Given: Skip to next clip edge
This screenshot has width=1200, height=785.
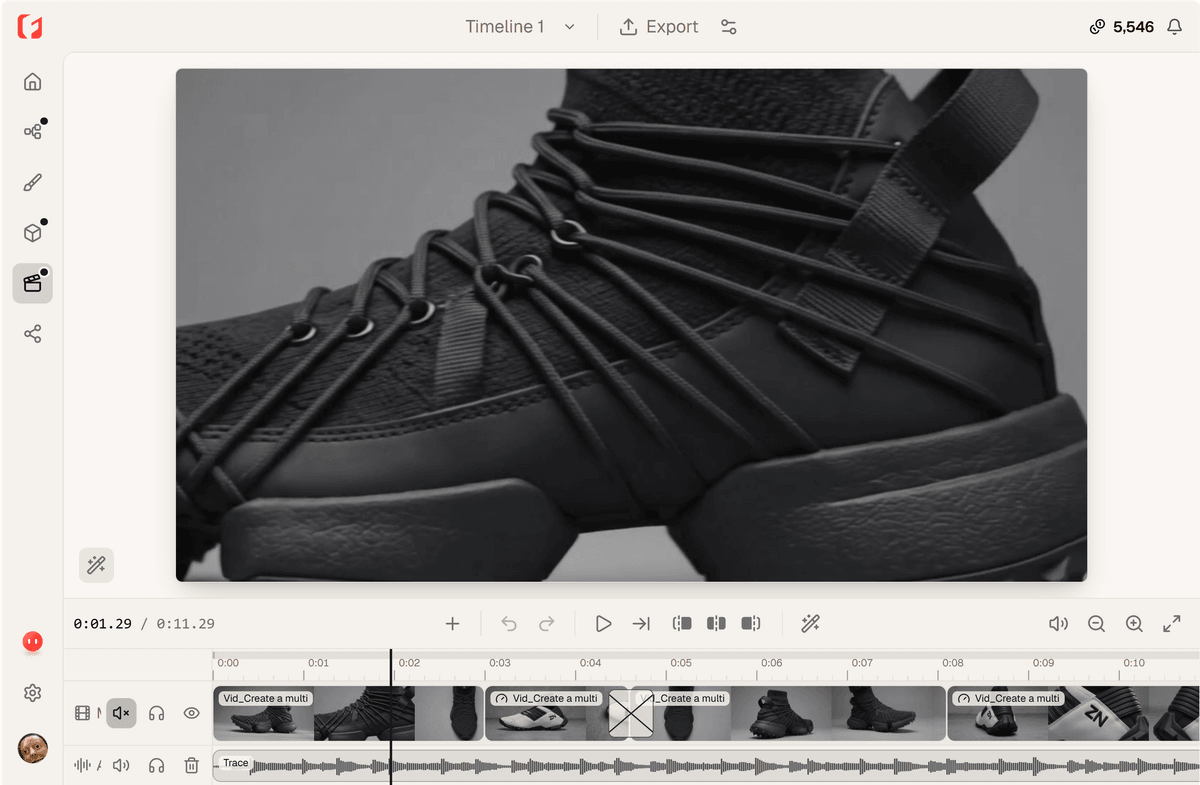Looking at the screenshot, I should [641, 624].
